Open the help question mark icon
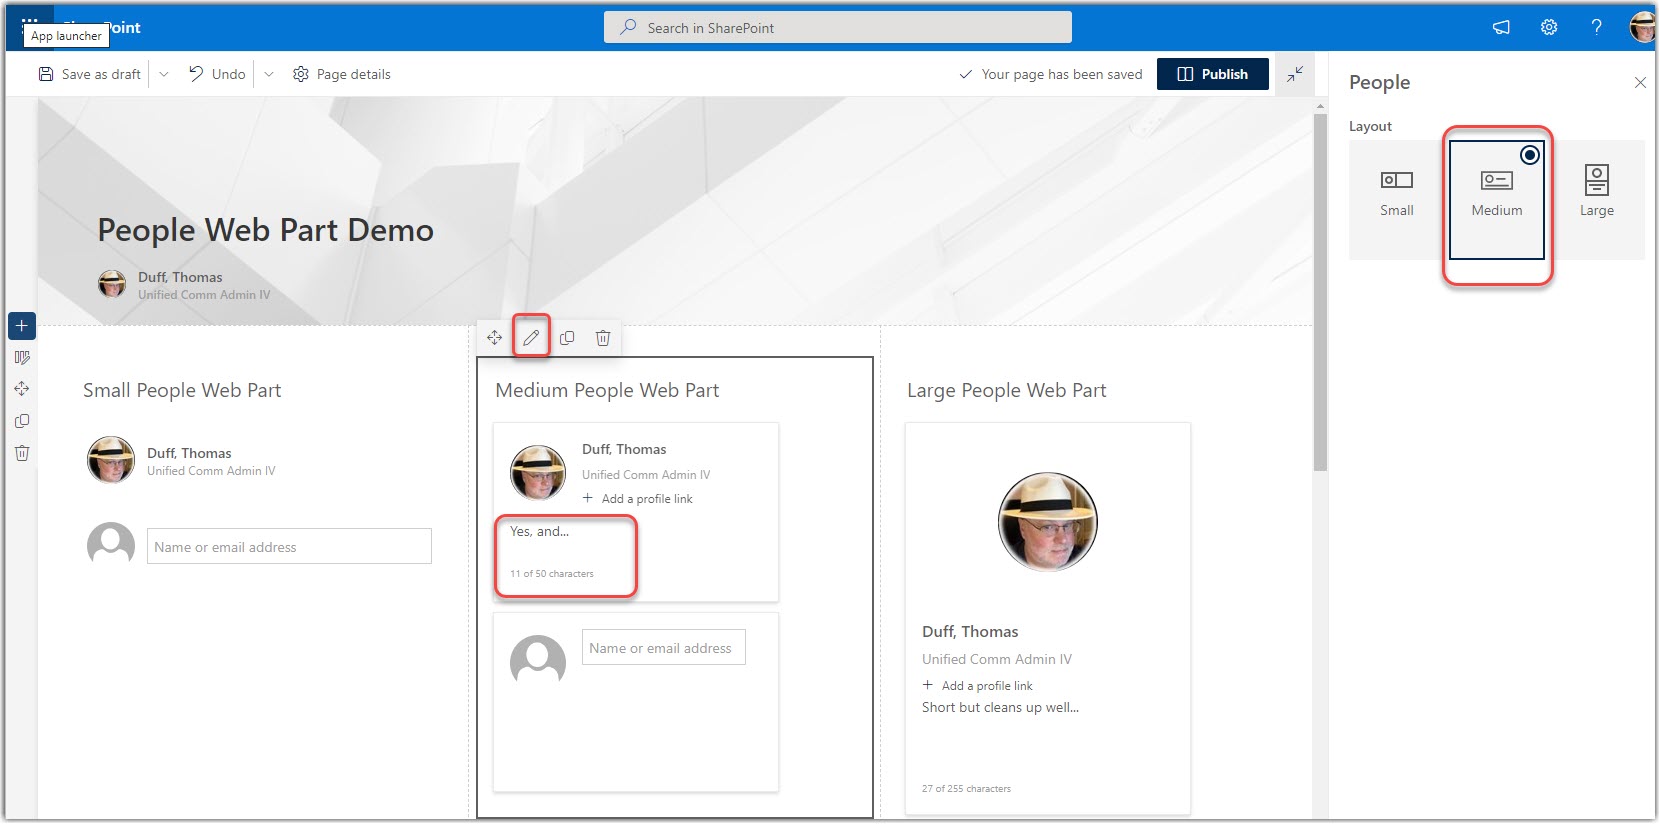This screenshot has width=1660, height=824. tap(1596, 27)
